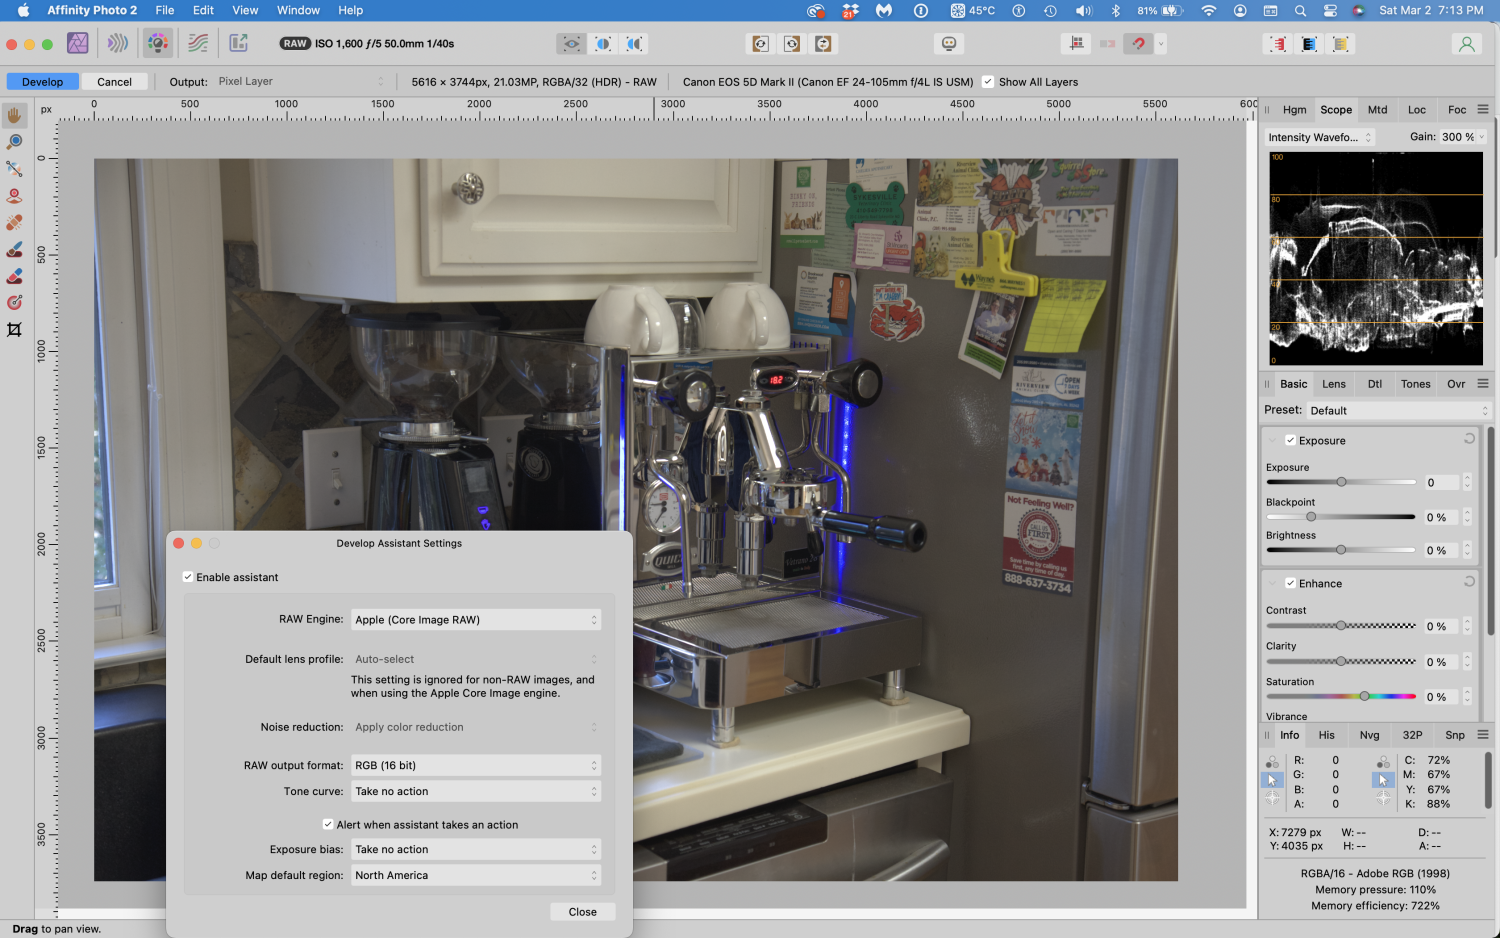
Task: Click the Contrast slider handle
Action: pyautogui.click(x=1340, y=625)
